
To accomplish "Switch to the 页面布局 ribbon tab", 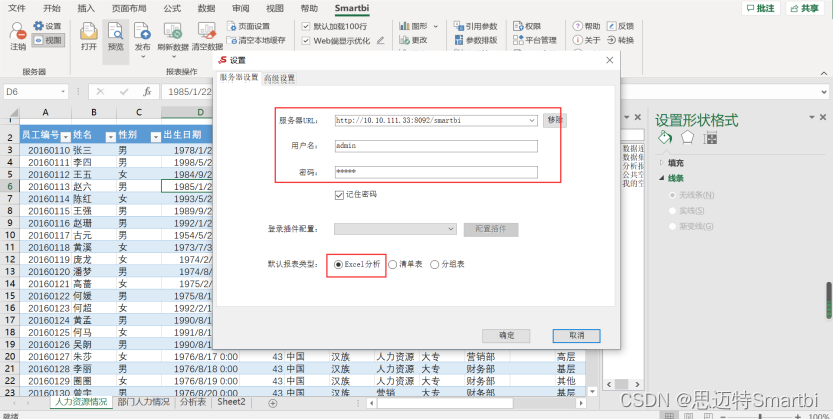I will click(x=129, y=8).
